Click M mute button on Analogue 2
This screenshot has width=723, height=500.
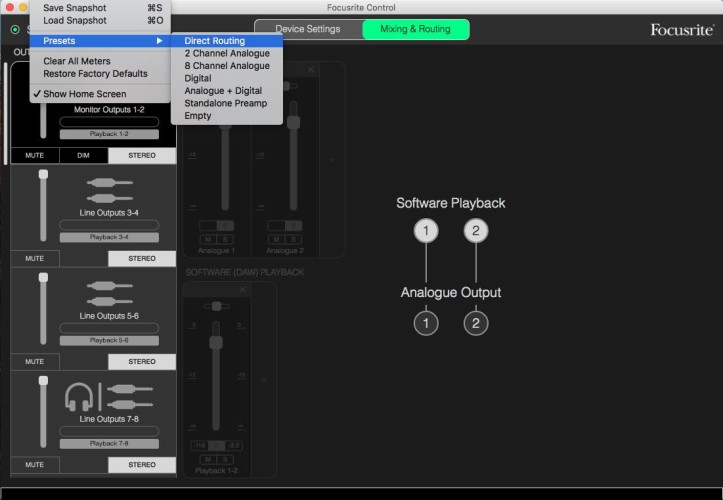click(x=276, y=239)
